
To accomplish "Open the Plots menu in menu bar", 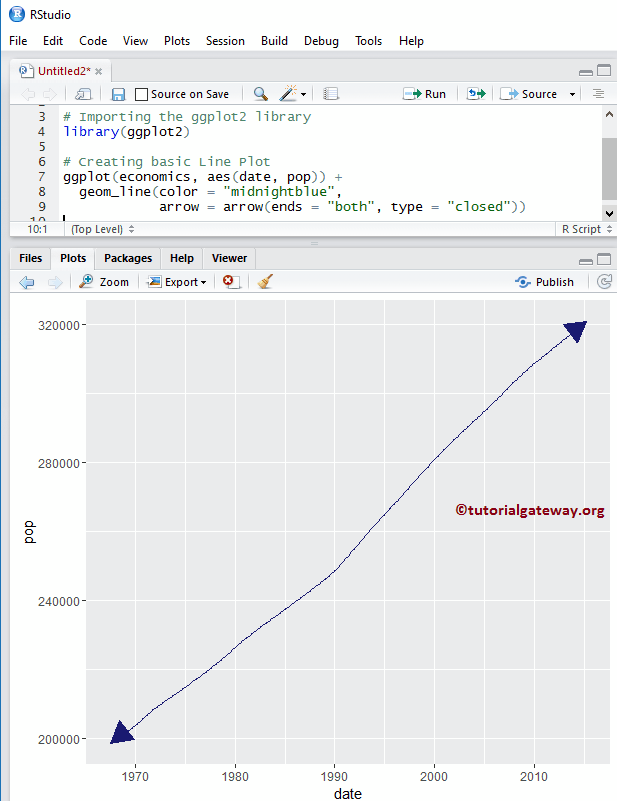I will point(177,41).
